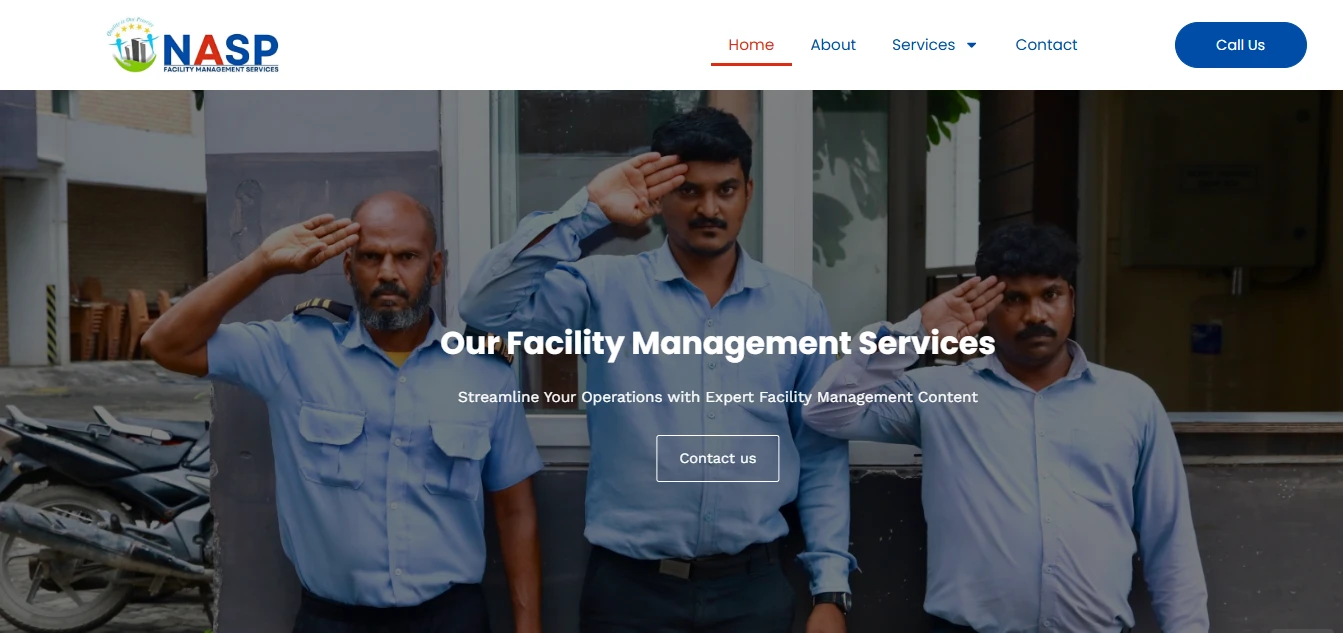Navigate to the Contact menu link

[1046, 45]
